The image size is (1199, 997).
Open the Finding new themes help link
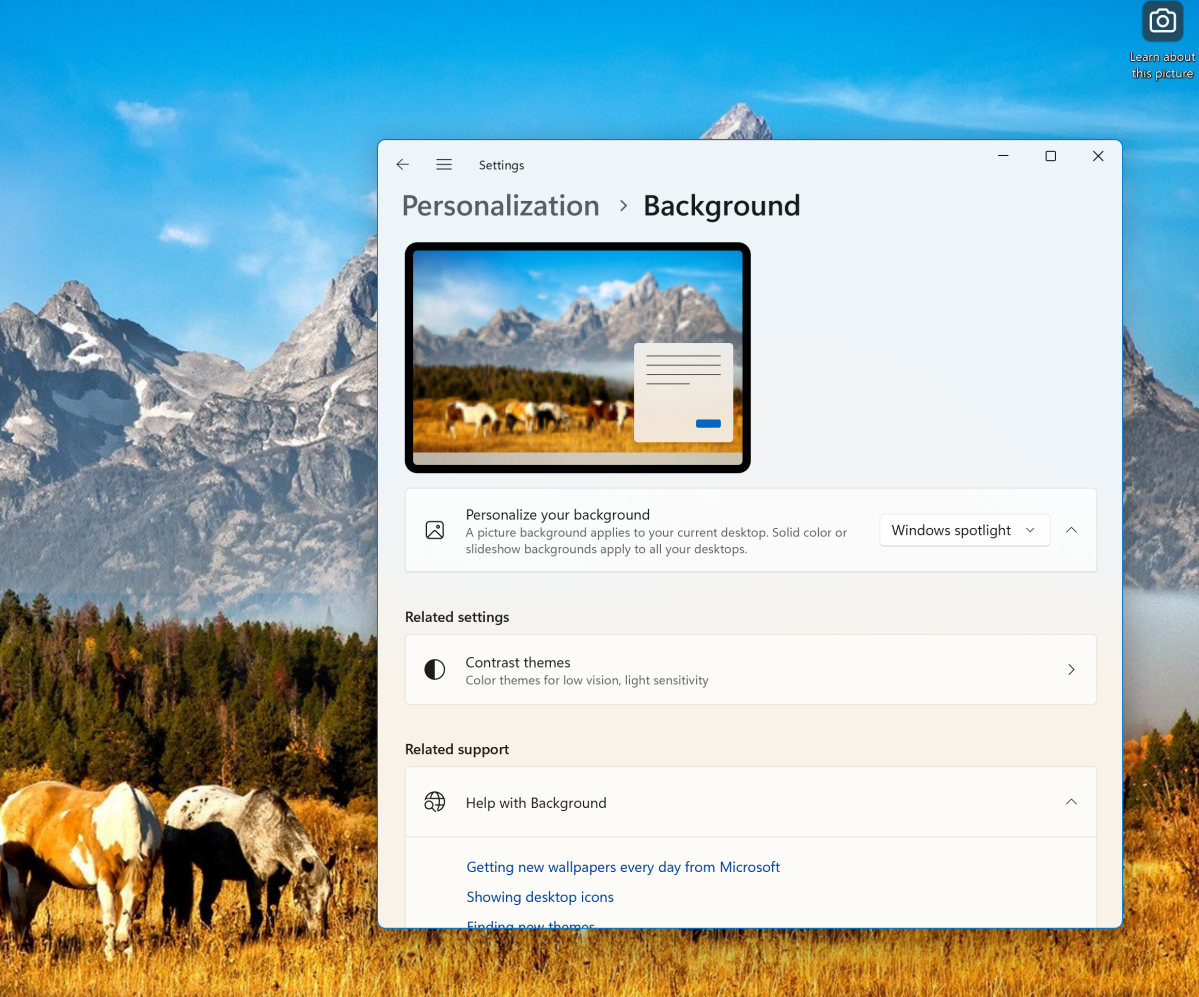(x=531, y=924)
